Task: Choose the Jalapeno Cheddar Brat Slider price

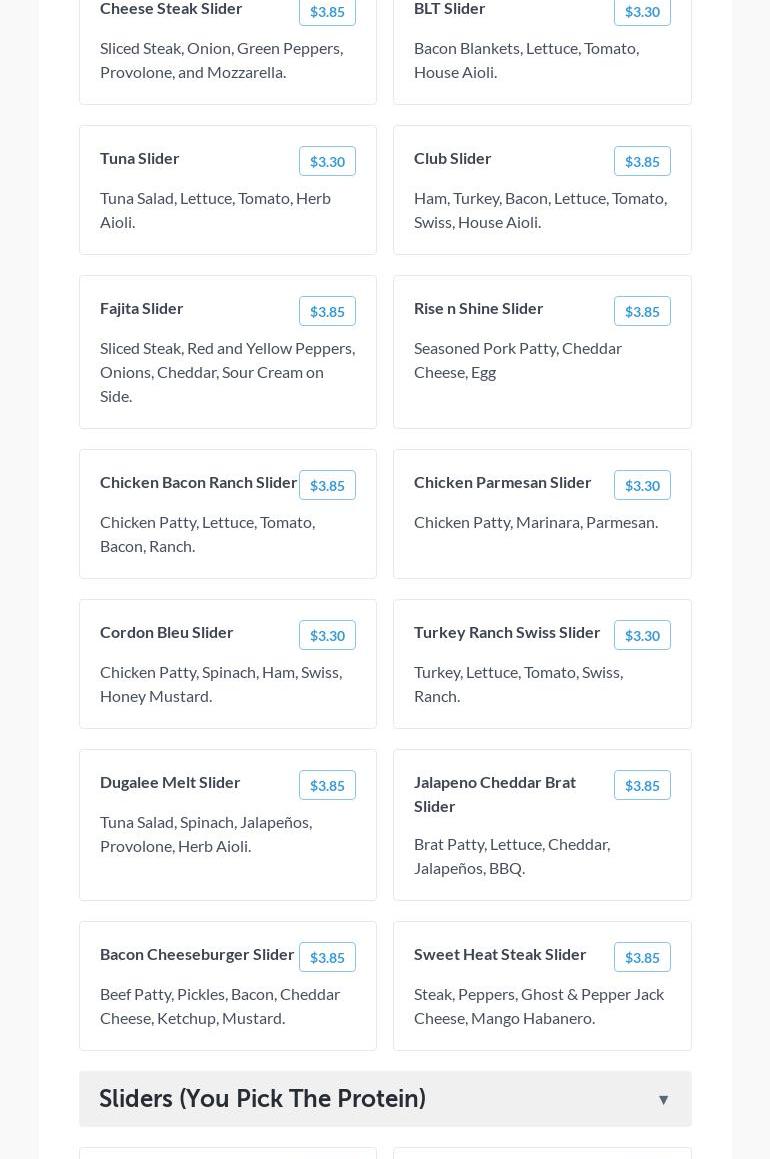Action: pyautogui.click(x=642, y=785)
